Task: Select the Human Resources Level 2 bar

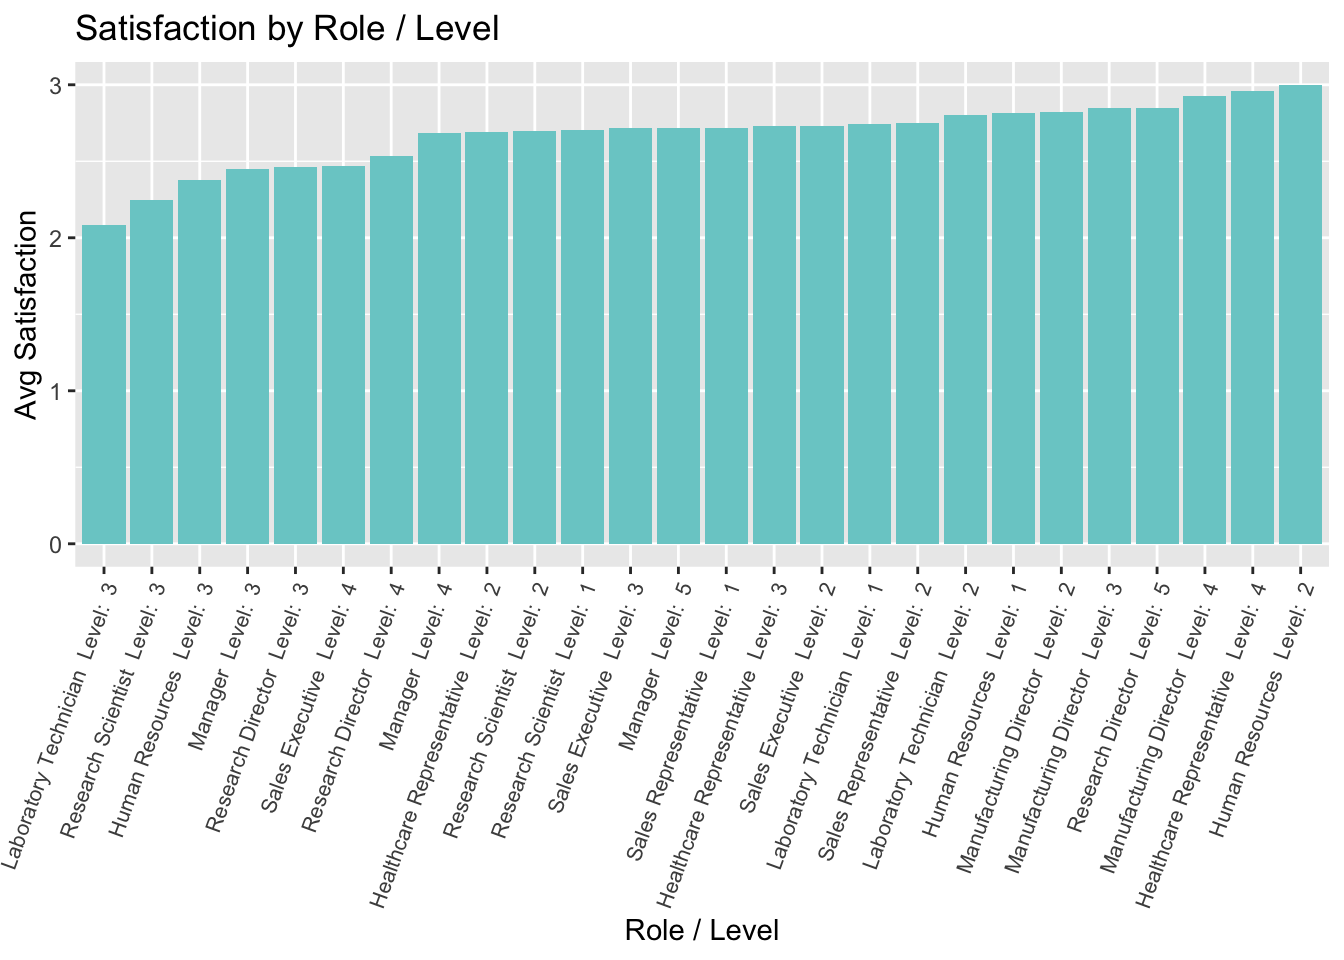Action: click(1300, 315)
